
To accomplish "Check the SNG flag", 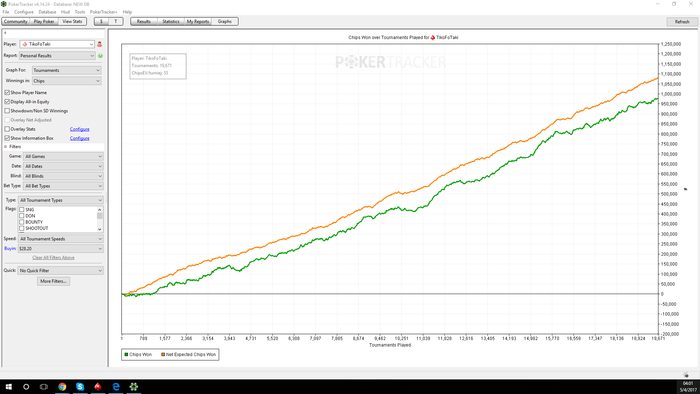I will (21, 209).
